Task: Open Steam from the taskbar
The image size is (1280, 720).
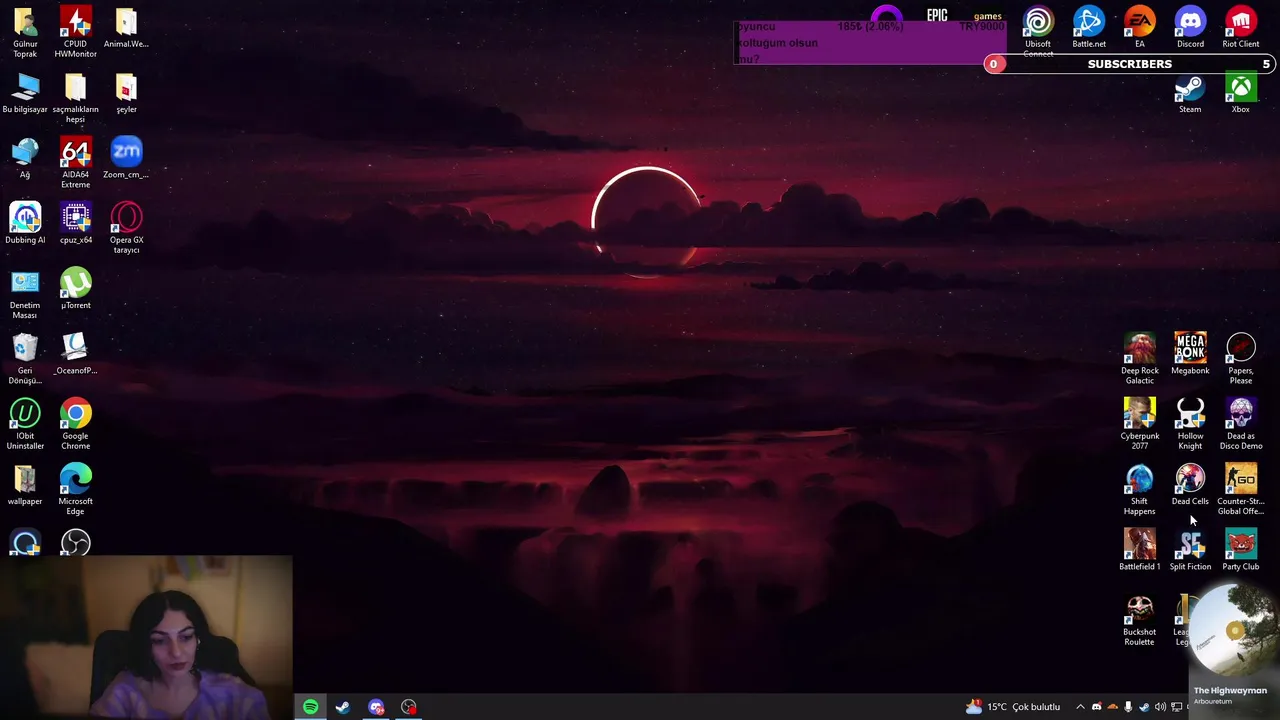Action: pyautogui.click(x=343, y=707)
